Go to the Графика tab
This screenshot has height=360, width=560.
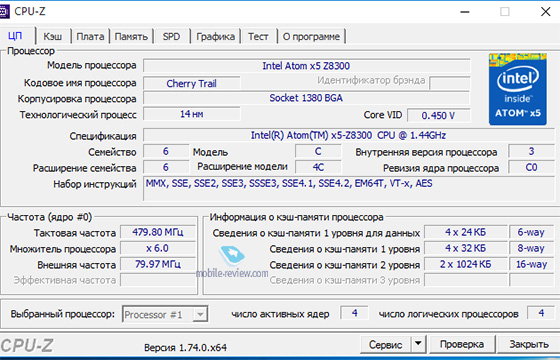(x=215, y=36)
